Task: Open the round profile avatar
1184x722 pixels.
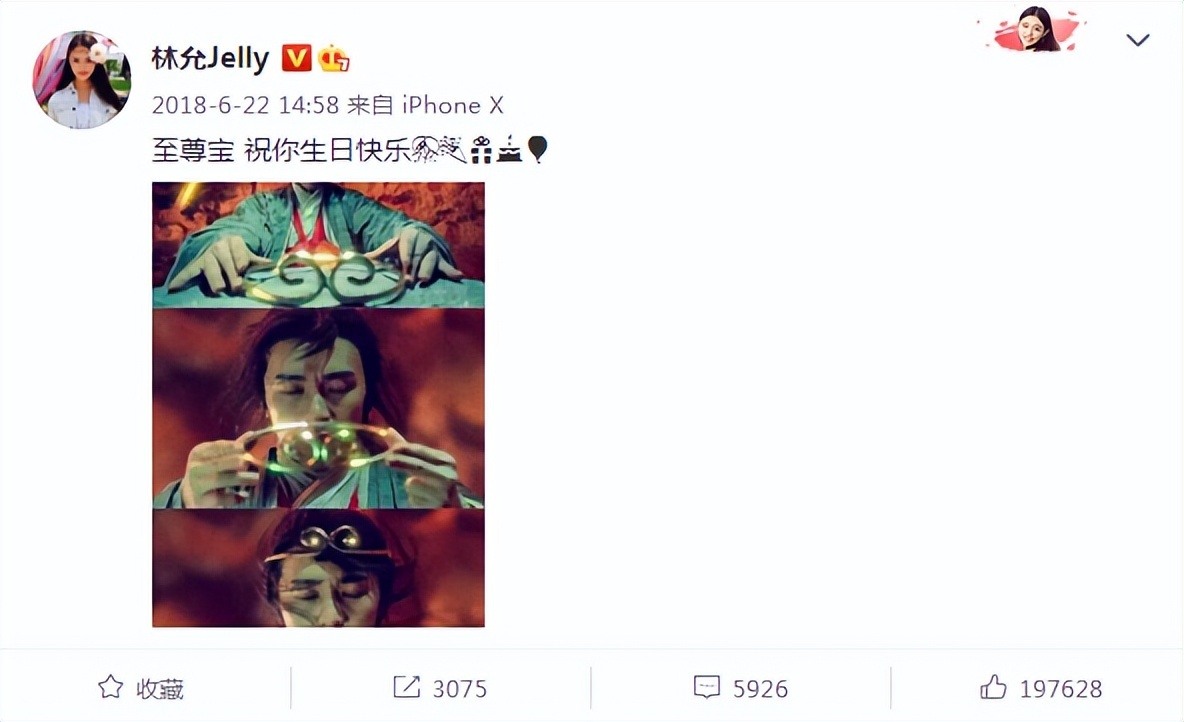Action: [82, 79]
